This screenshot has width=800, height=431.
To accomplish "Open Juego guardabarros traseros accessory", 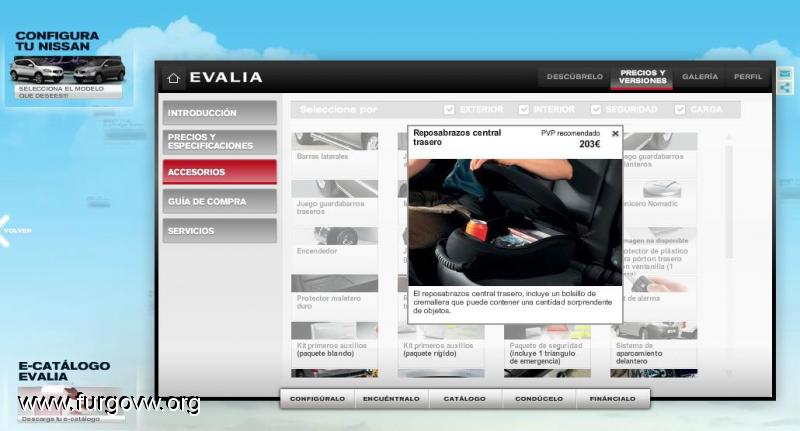I will click(335, 197).
